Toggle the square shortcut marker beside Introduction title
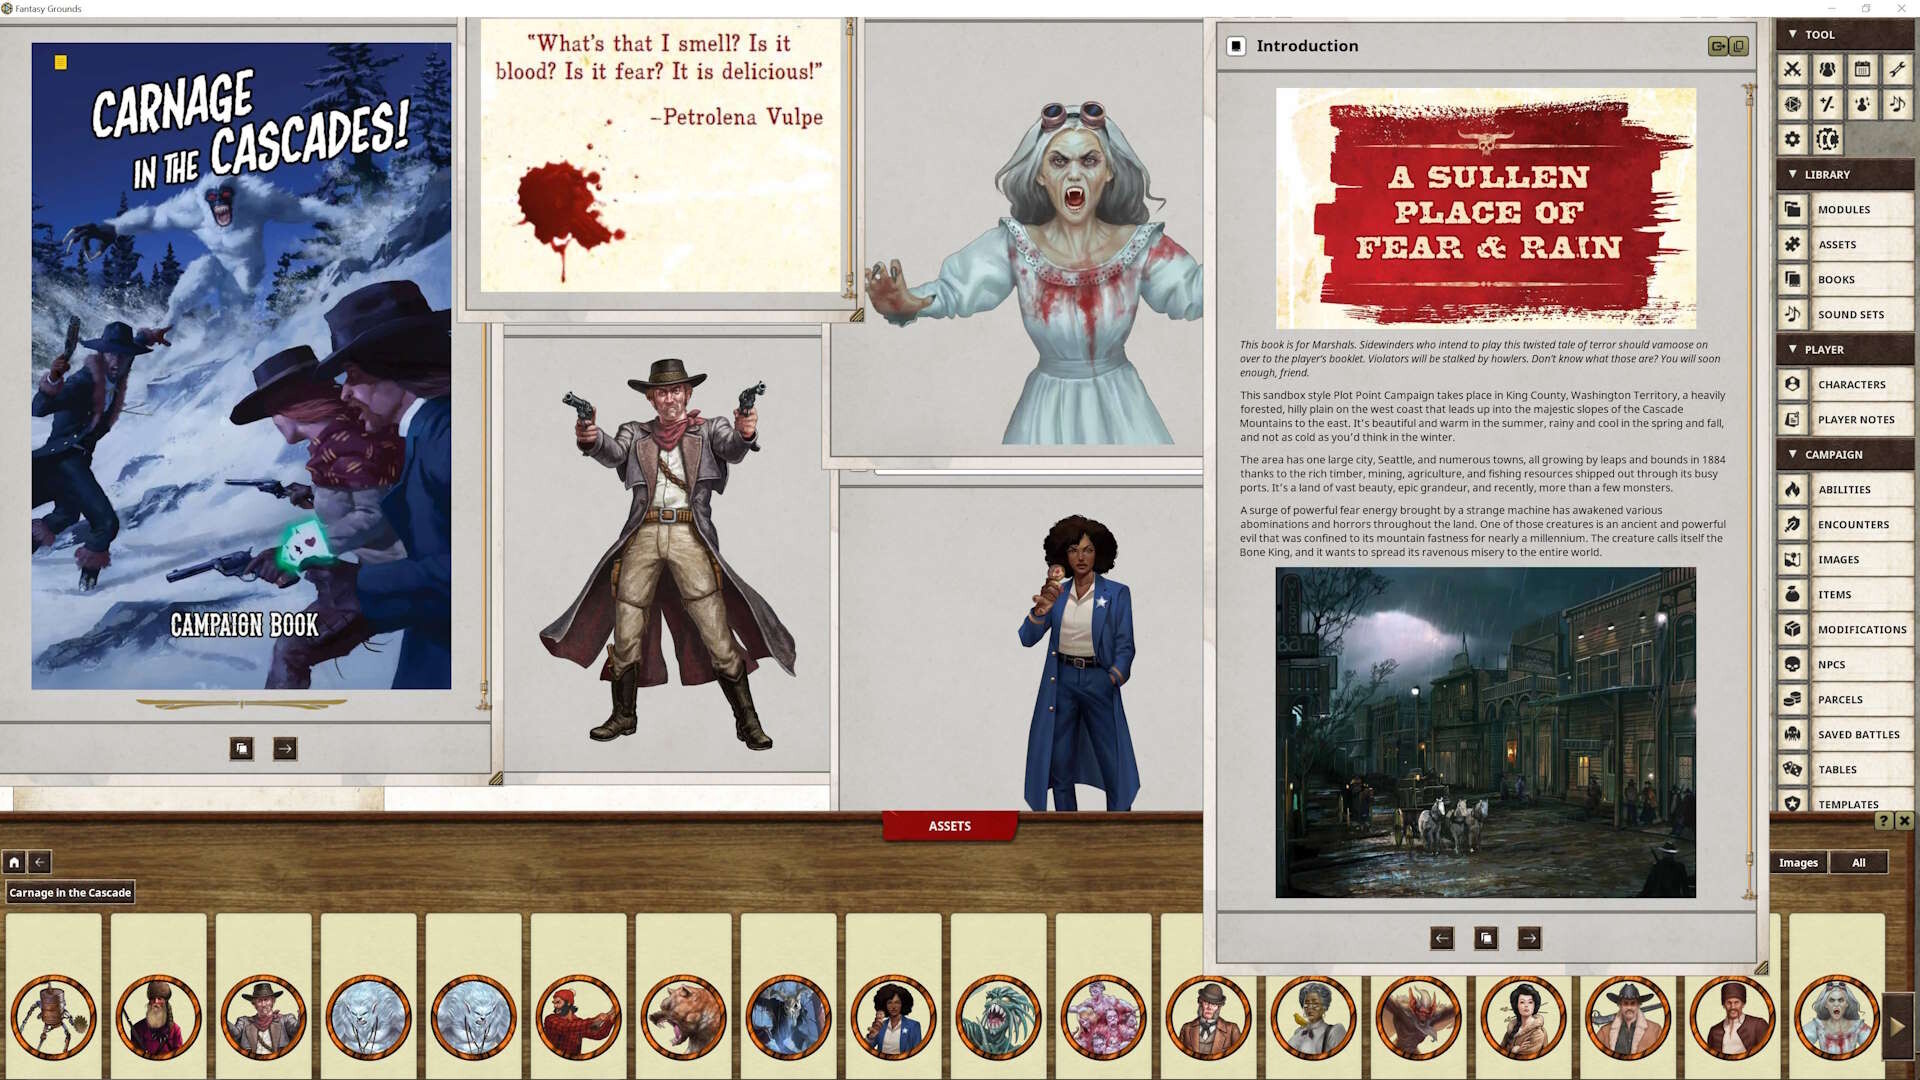 click(1237, 46)
